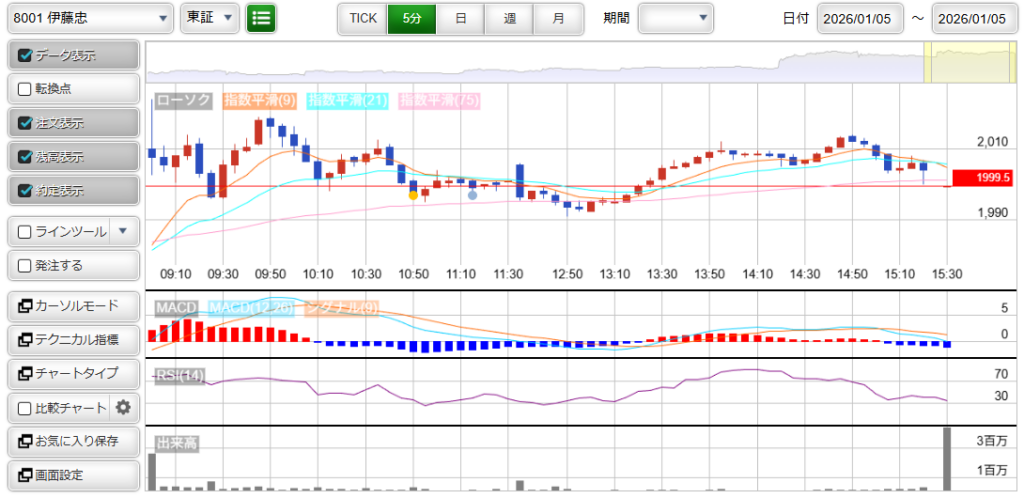
Task: Click the カーソルモード popup icon
Action: click(x=25, y=306)
